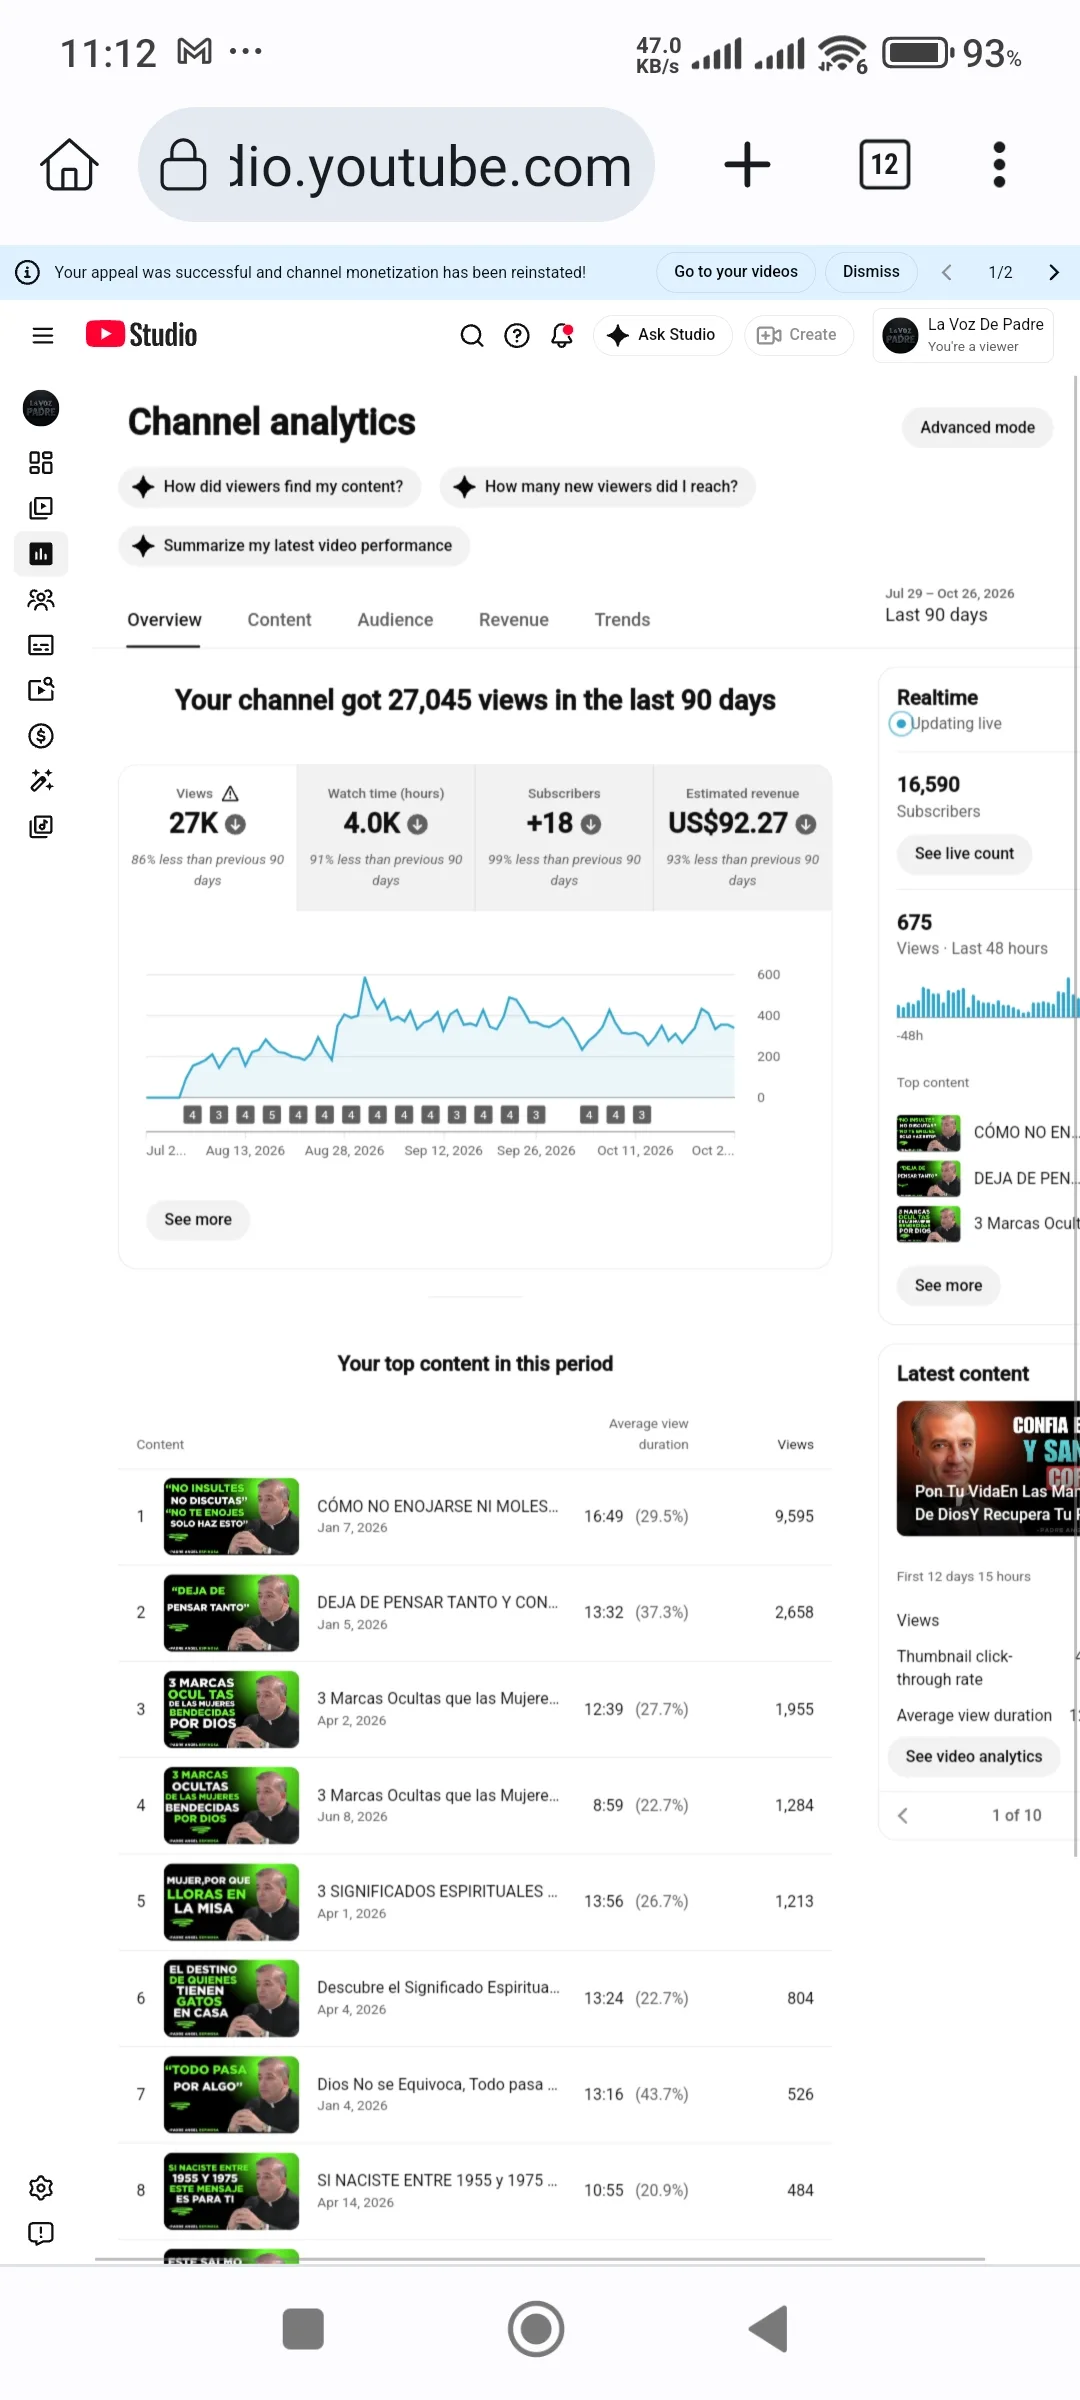
Task: Click the YouTube Studio logo
Action: point(141,335)
